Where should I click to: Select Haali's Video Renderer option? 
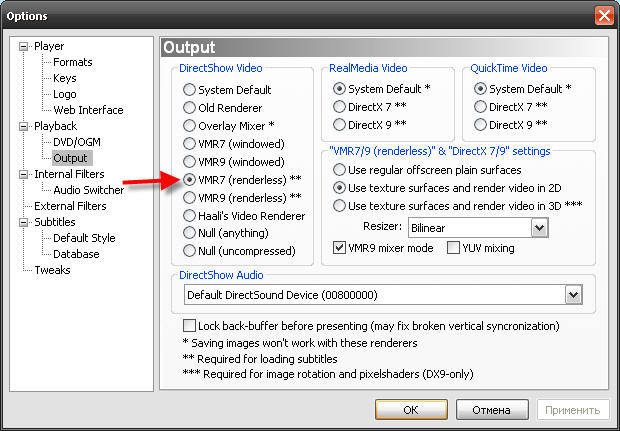(x=189, y=216)
